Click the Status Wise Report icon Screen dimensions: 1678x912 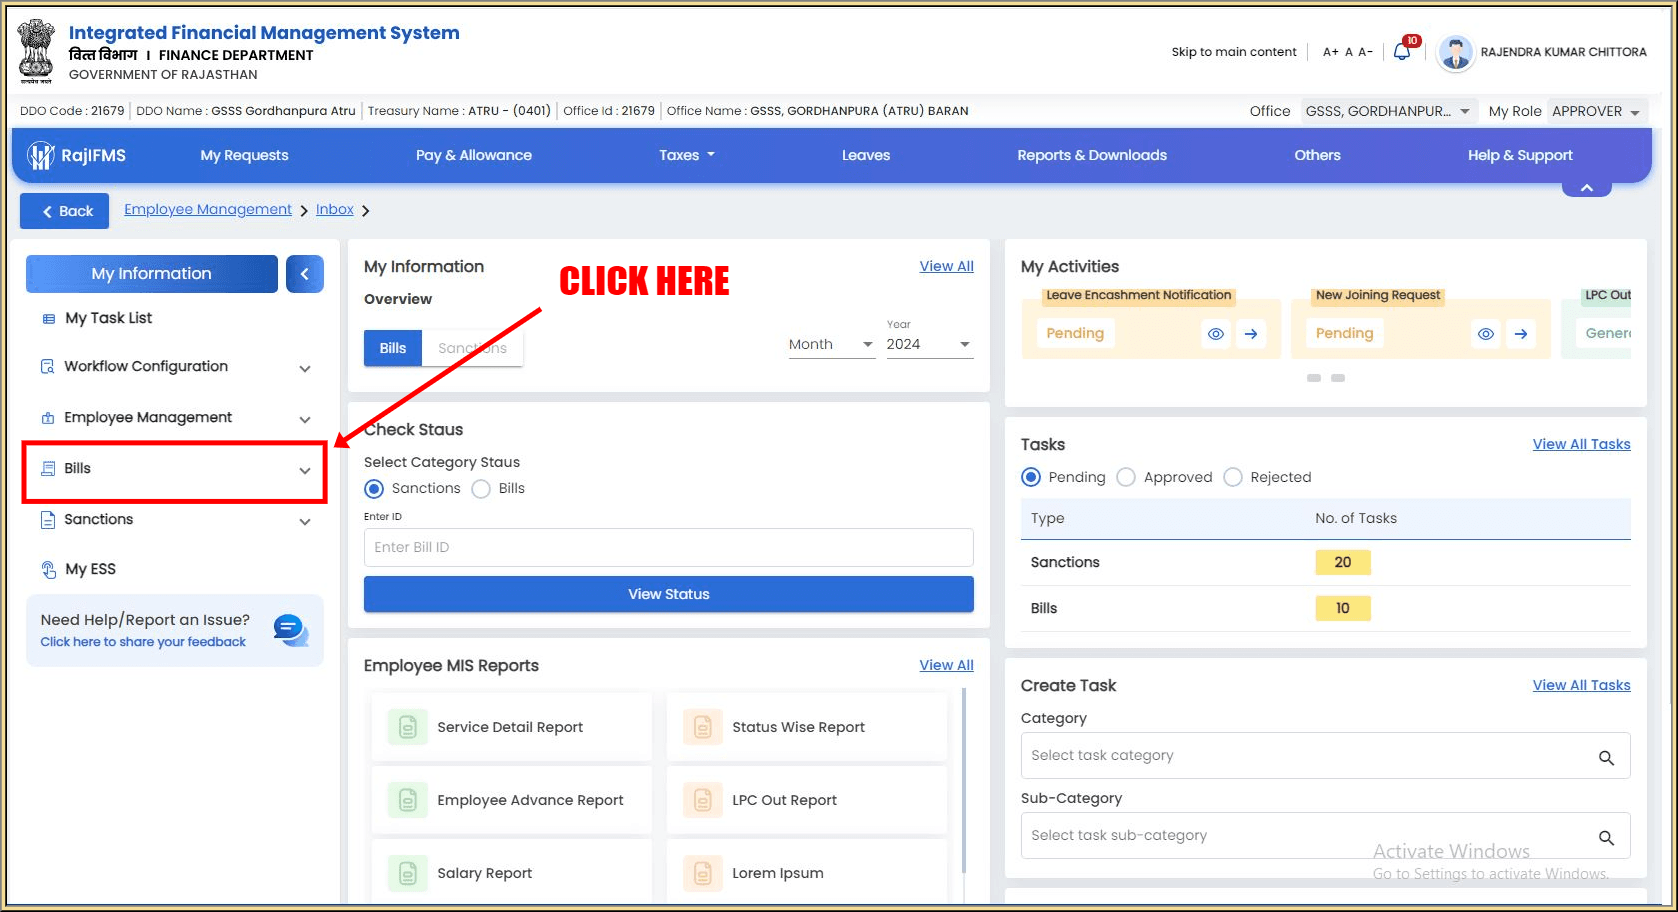[702, 727]
